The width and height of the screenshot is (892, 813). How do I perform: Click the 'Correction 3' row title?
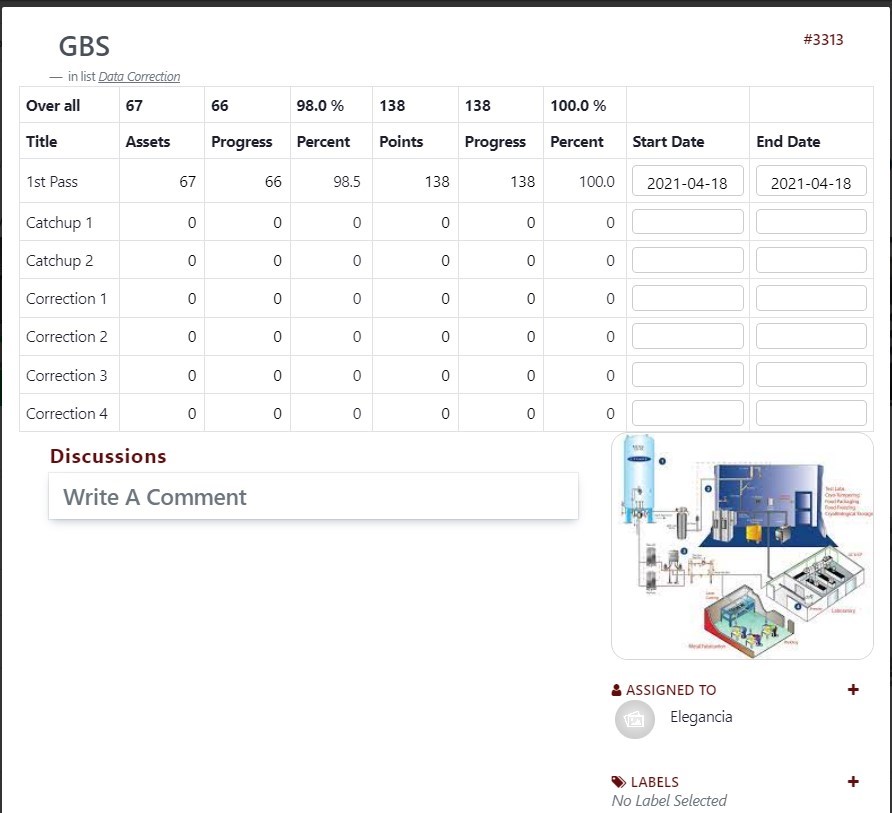pyautogui.click(x=67, y=375)
